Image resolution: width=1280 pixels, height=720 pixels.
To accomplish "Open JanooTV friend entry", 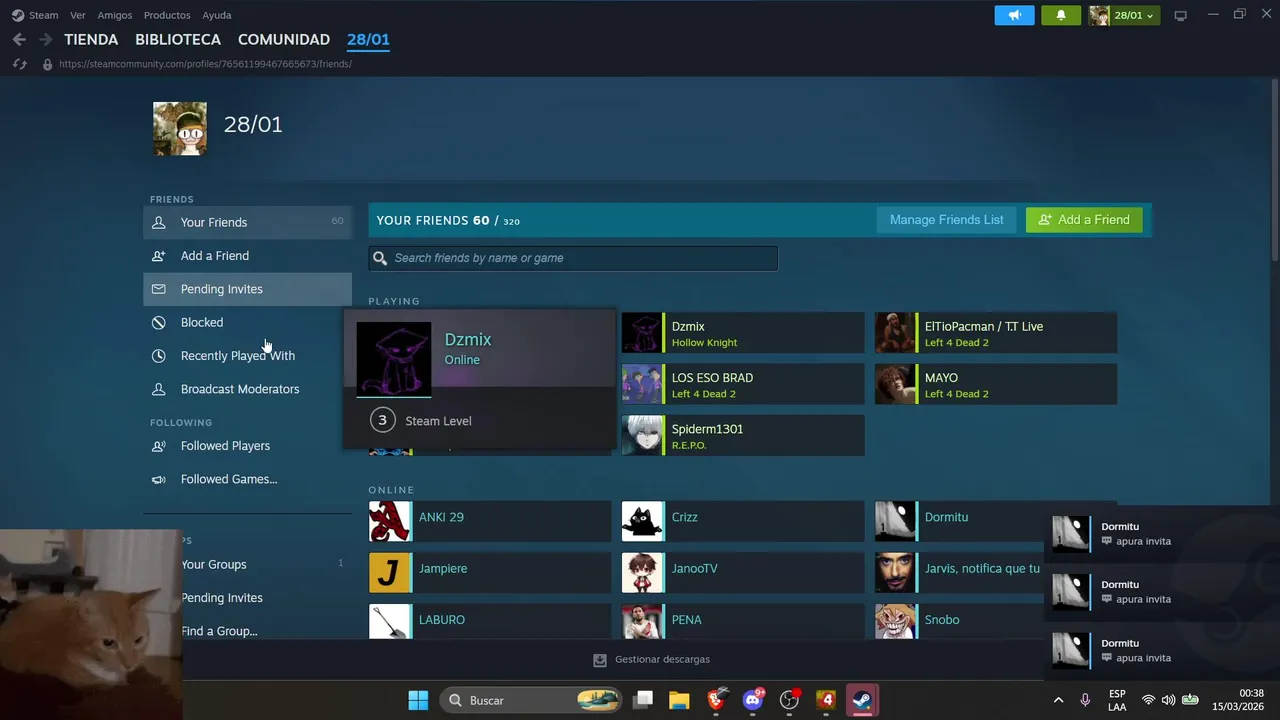I will (x=743, y=573).
